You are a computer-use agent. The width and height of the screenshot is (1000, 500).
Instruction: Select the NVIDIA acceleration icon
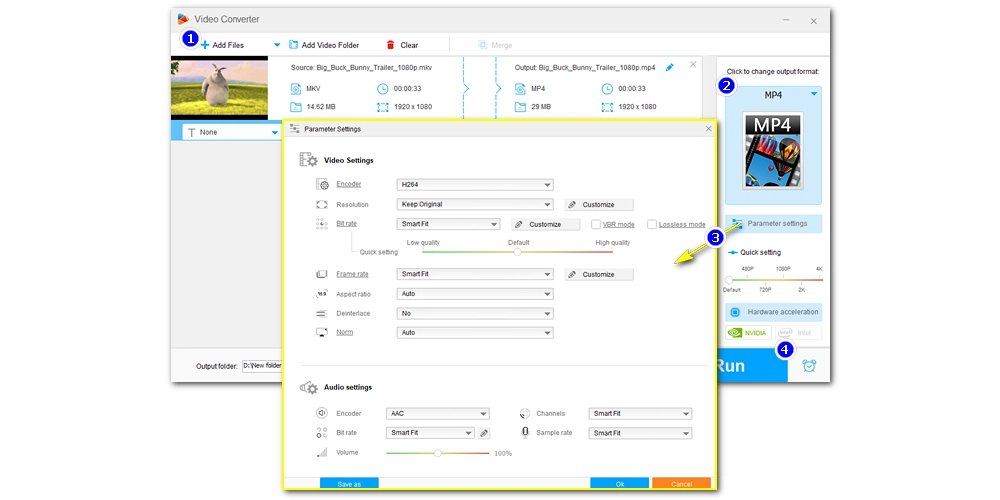(747, 333)
